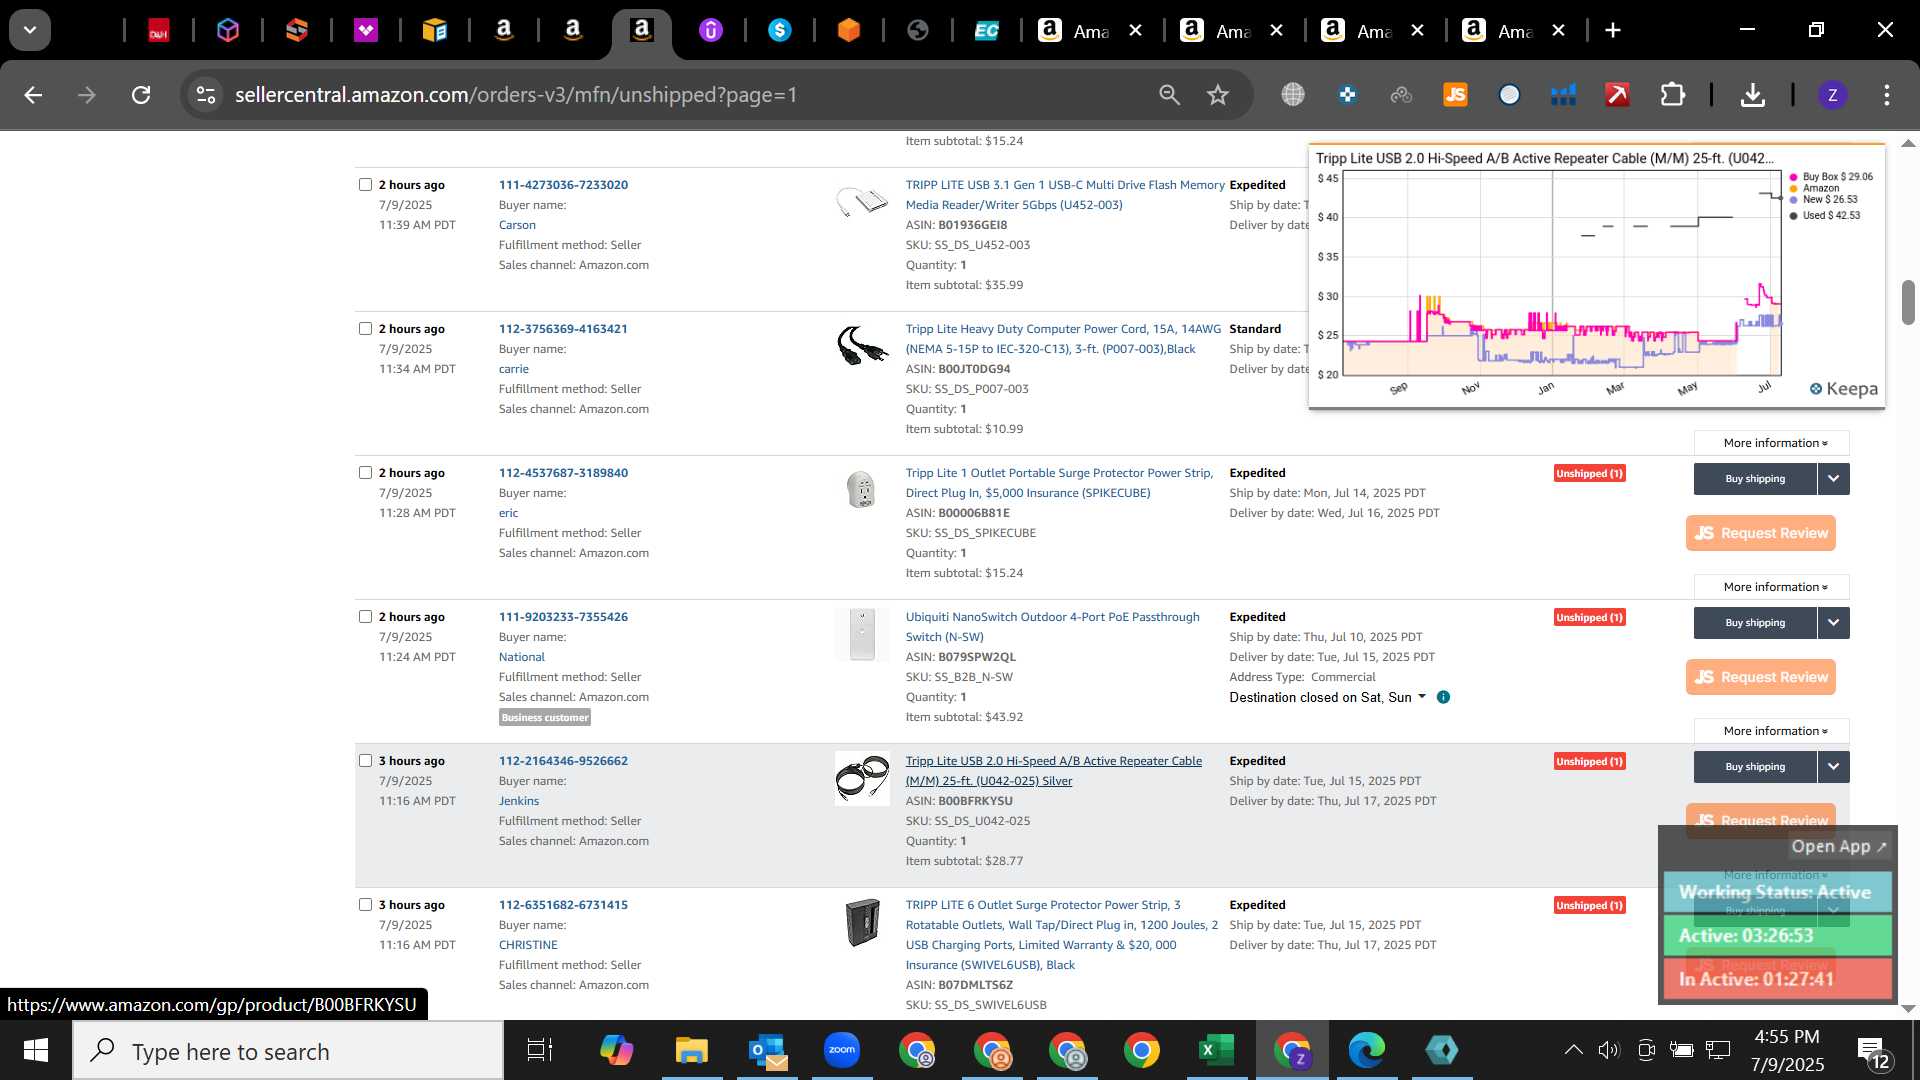Switch to the EC favicon tab

pyautogui.click(x=987, y=31)
